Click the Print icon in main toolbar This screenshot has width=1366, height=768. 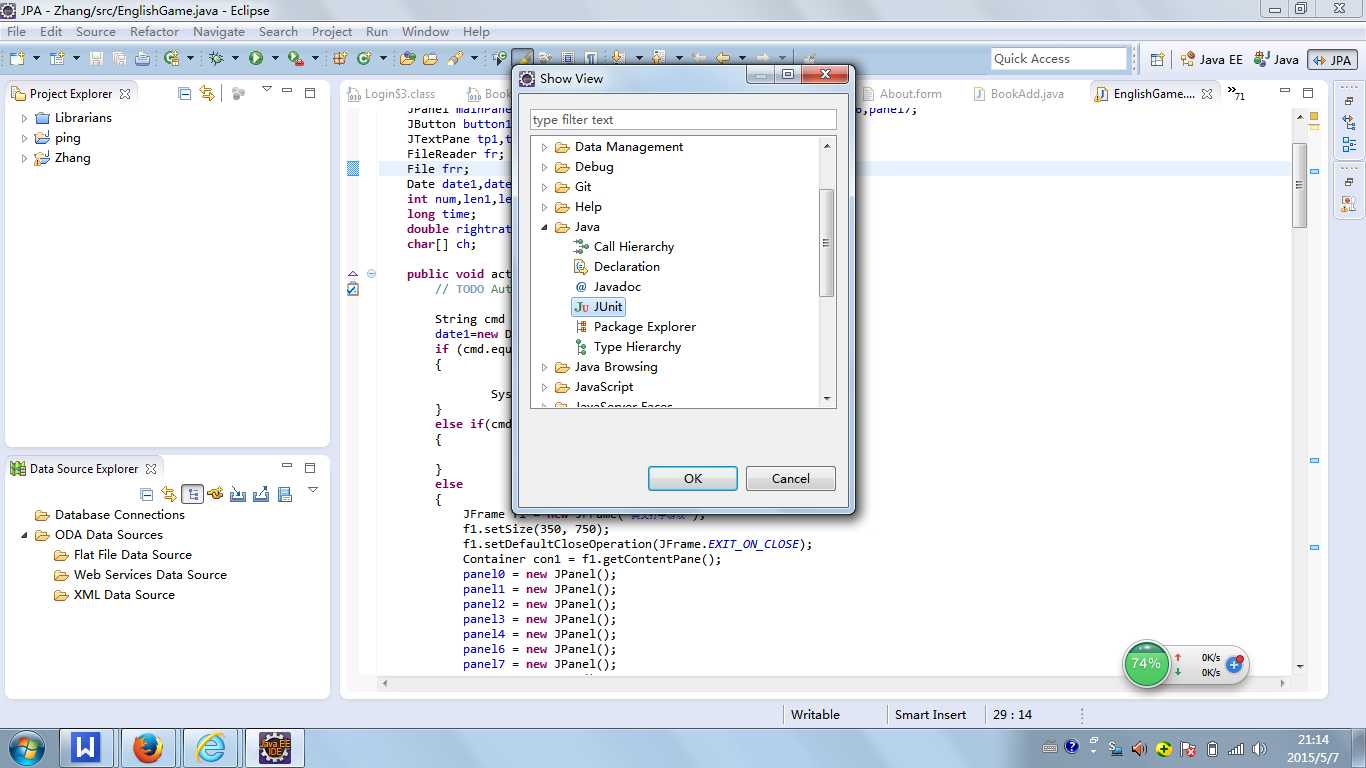(x=141, y=59)
